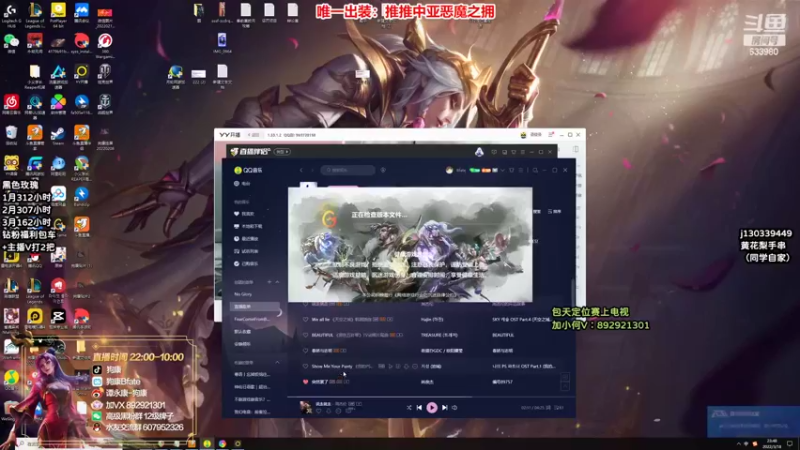The image size is (800, 450).
Task: Open the PotPlayer desktop shortcut
Action: click(x=58, y=11)
